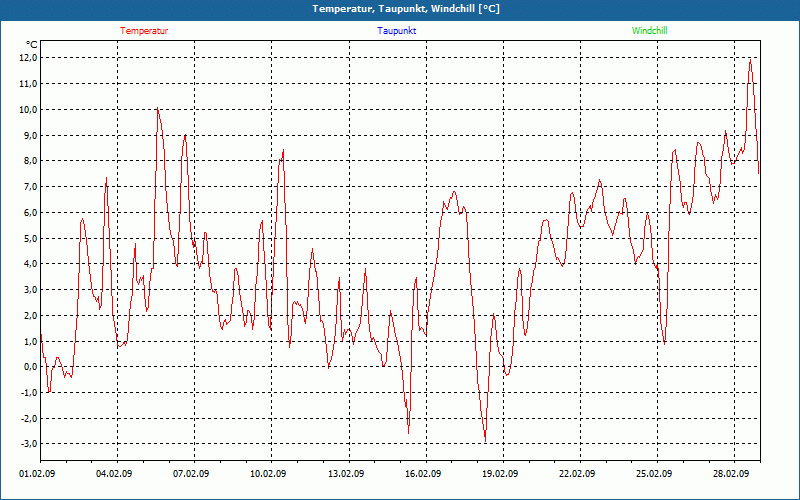Screen dimensions: 800x500
Task: Click the red Temperatur legend label
Action: [144, 31]
